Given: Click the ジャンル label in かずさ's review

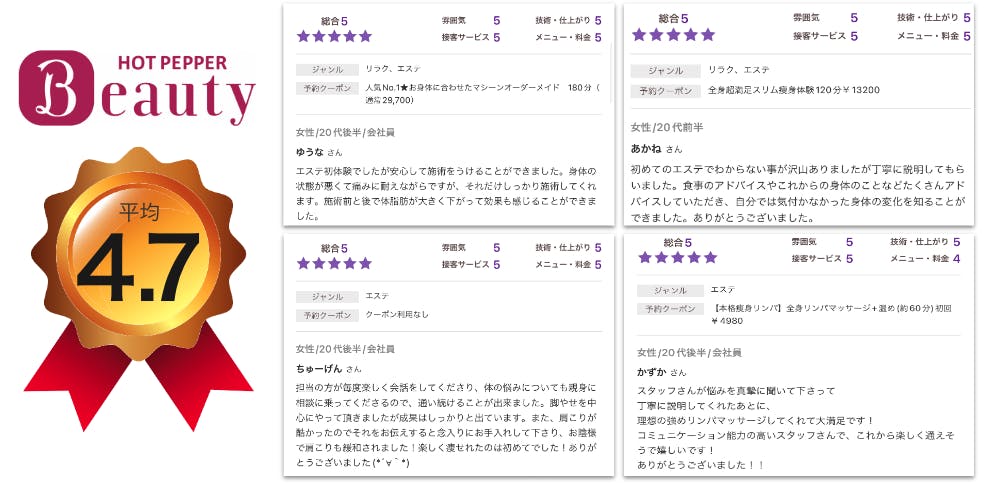Looking at the screenshot, I should [670, 290].
